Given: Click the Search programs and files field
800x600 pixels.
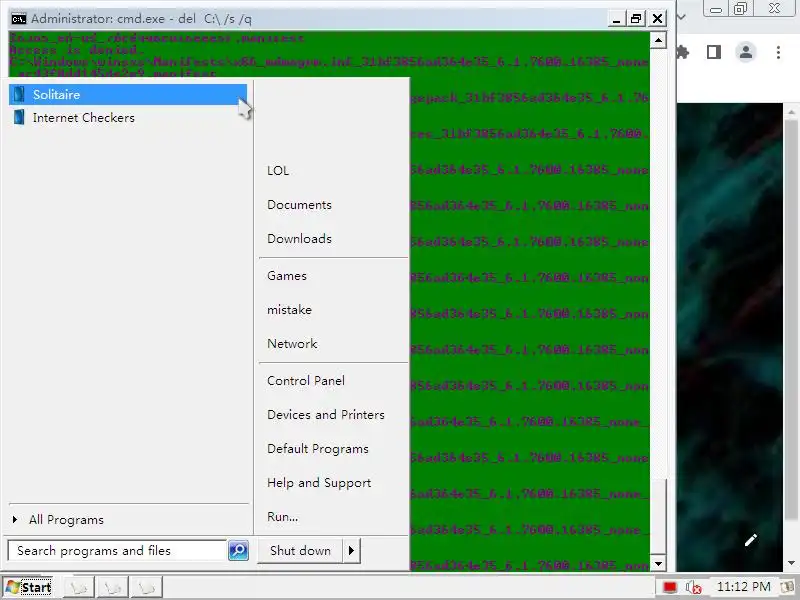Looking at the screenshot, I should coord(117,551).
